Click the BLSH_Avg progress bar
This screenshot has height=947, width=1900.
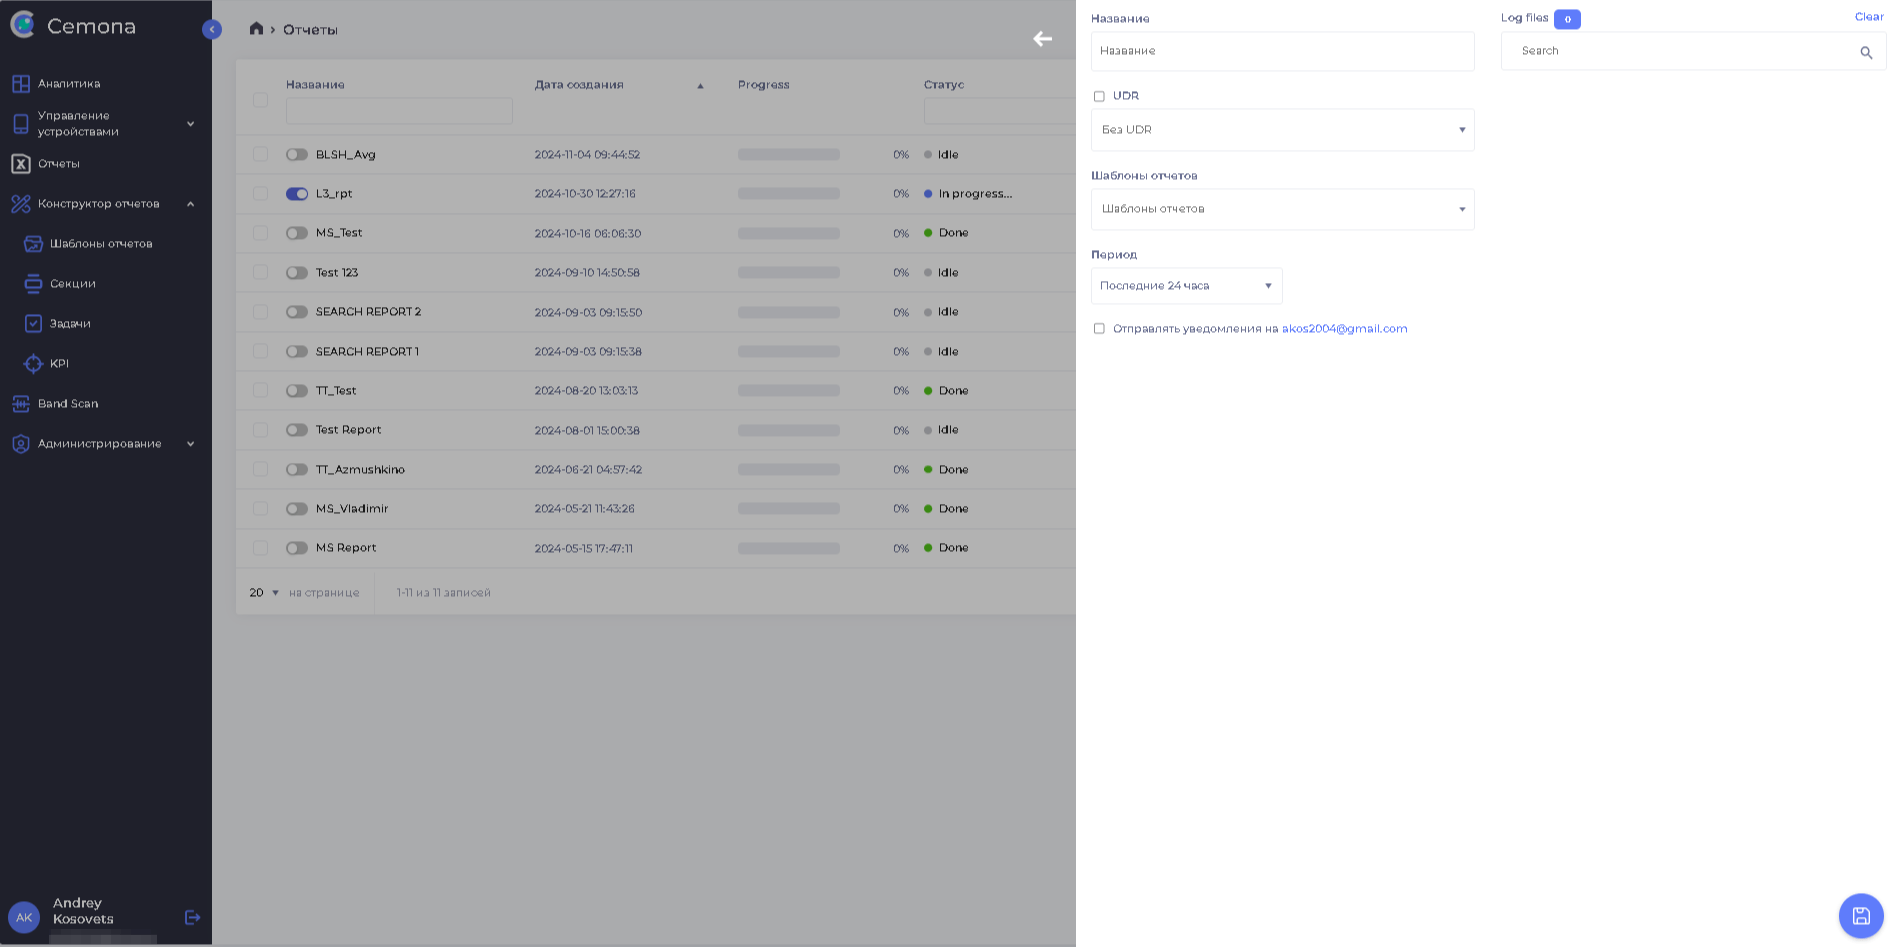[788, 155]
